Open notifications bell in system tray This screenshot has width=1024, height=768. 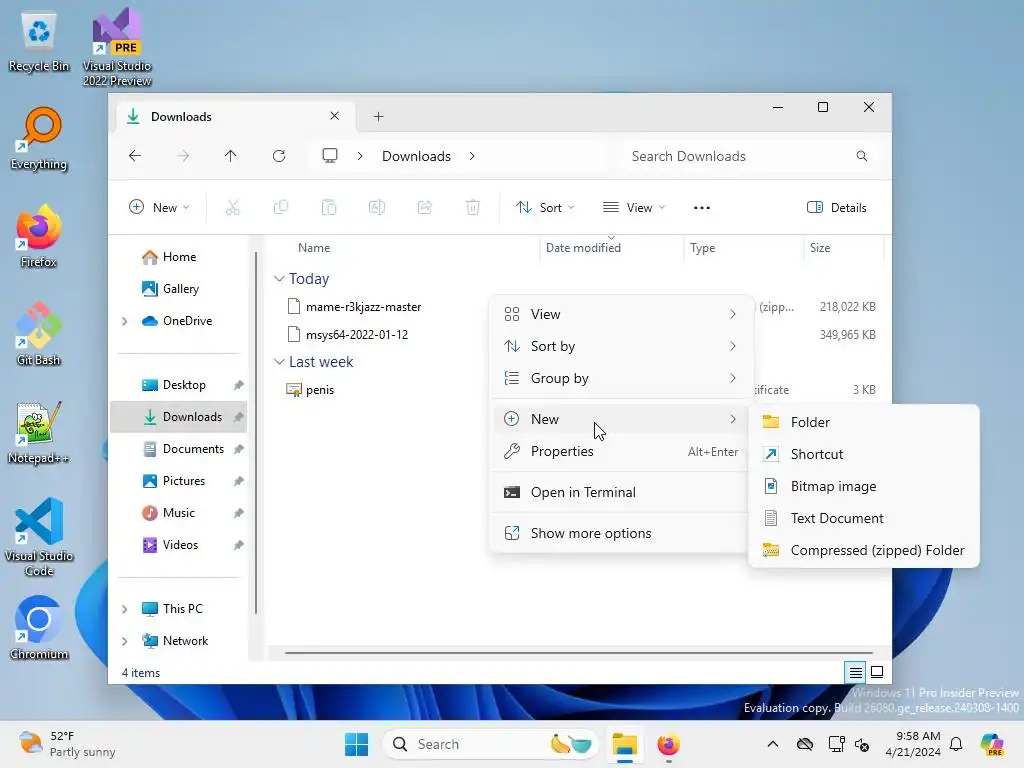[956, 744]
